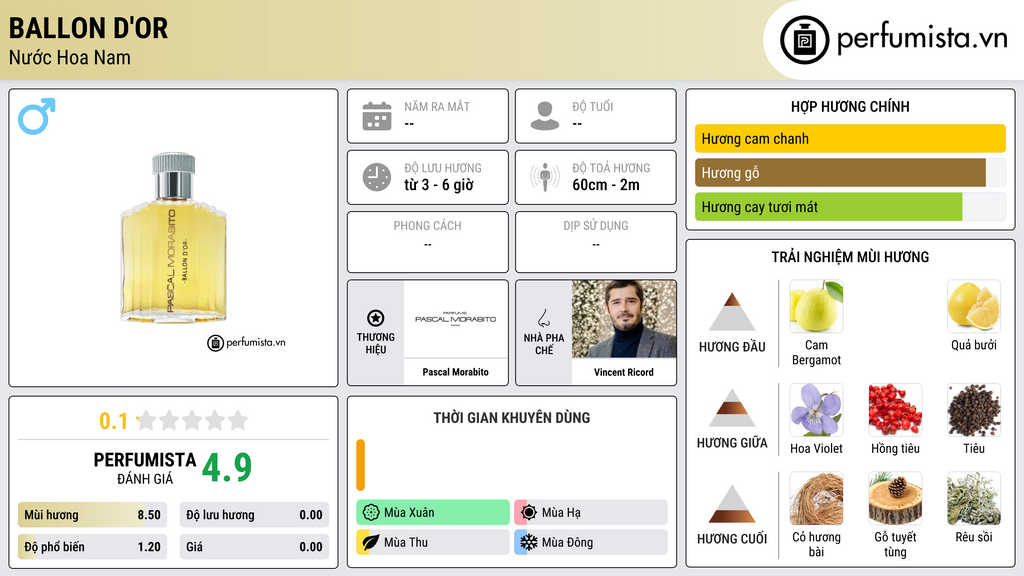Open the Vincent Ricord perfumer name link
Screen dimensions: 1024x576
coord(624,372)
